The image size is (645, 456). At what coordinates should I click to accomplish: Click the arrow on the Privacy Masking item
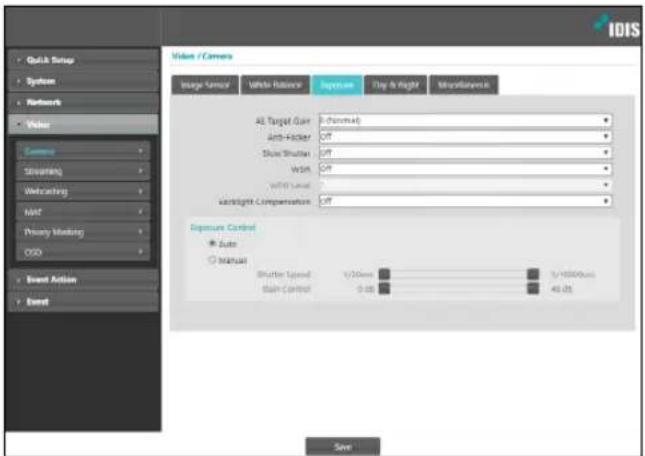(x=140, y=232)
